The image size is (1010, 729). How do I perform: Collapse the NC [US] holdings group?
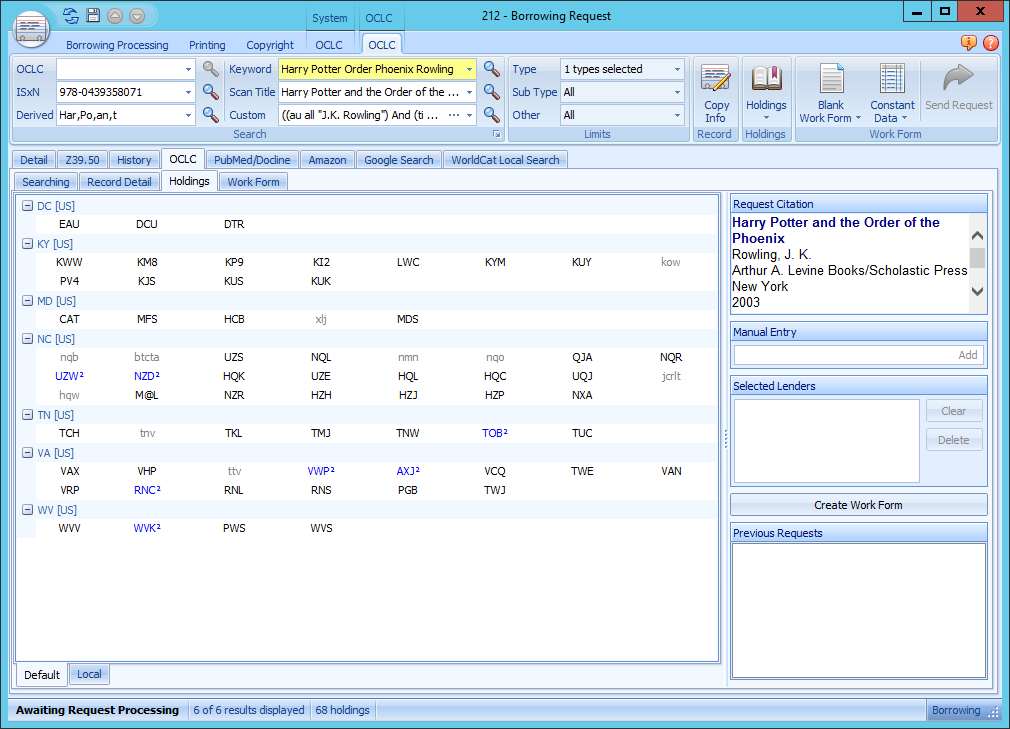click(x=28, y=339)
